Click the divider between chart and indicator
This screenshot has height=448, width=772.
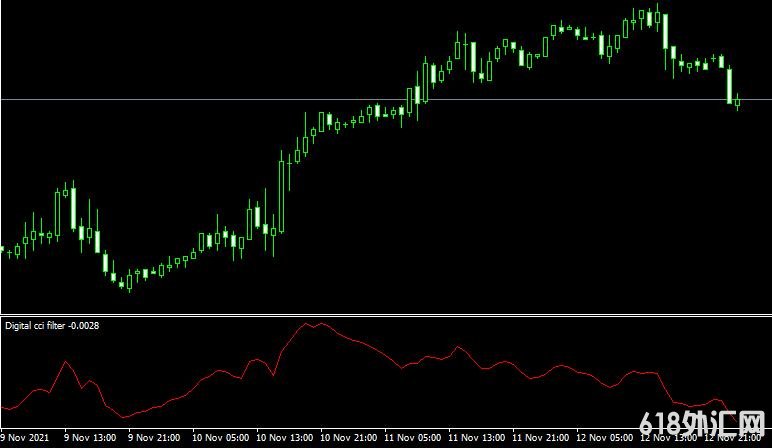coord(386,315)
